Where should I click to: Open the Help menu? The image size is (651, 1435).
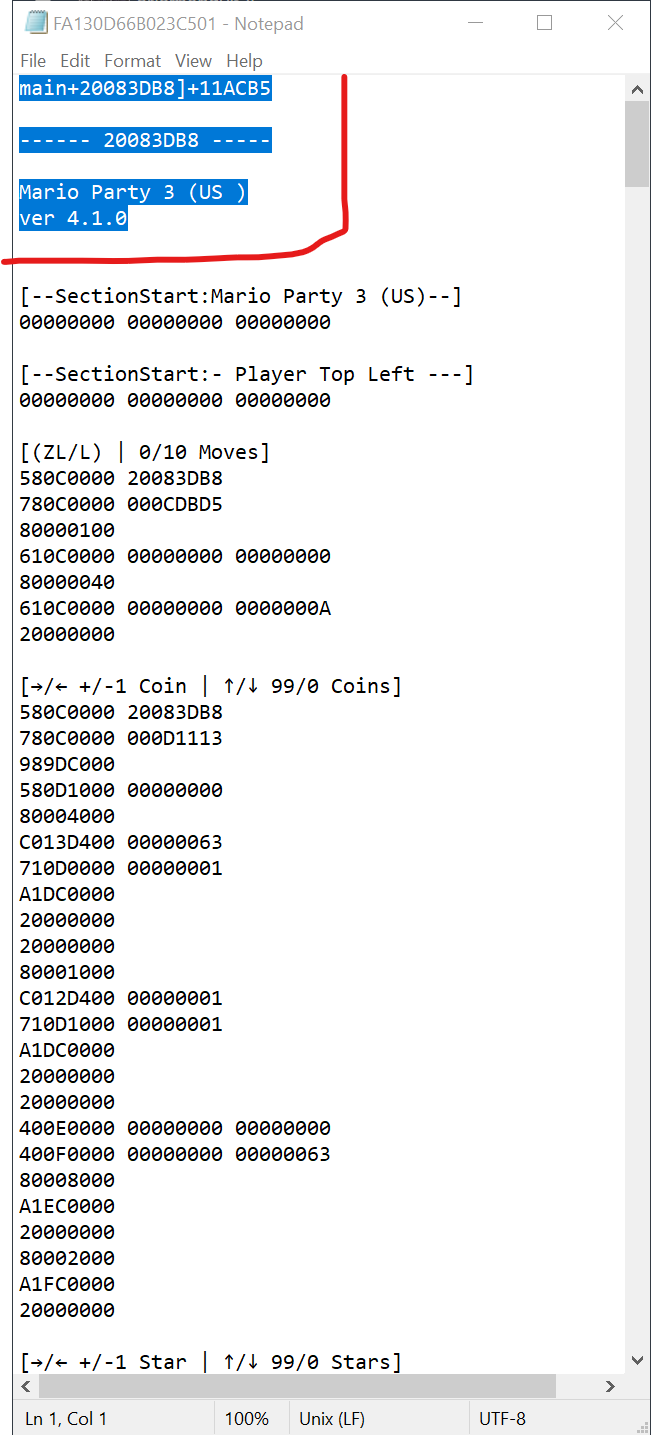[x=244, y=61]
